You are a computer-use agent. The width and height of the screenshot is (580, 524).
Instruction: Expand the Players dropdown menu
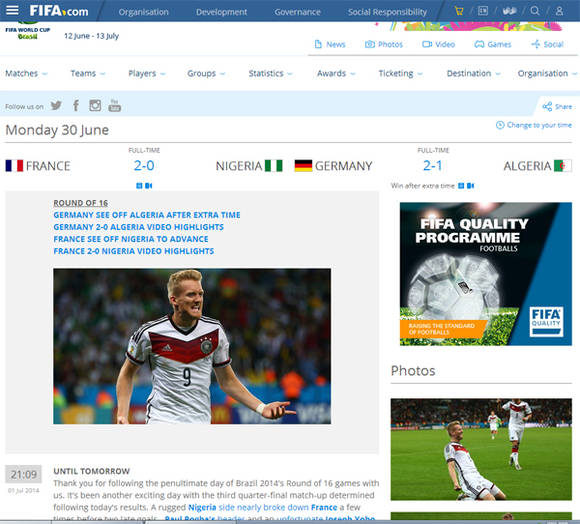tap(146, 74)
